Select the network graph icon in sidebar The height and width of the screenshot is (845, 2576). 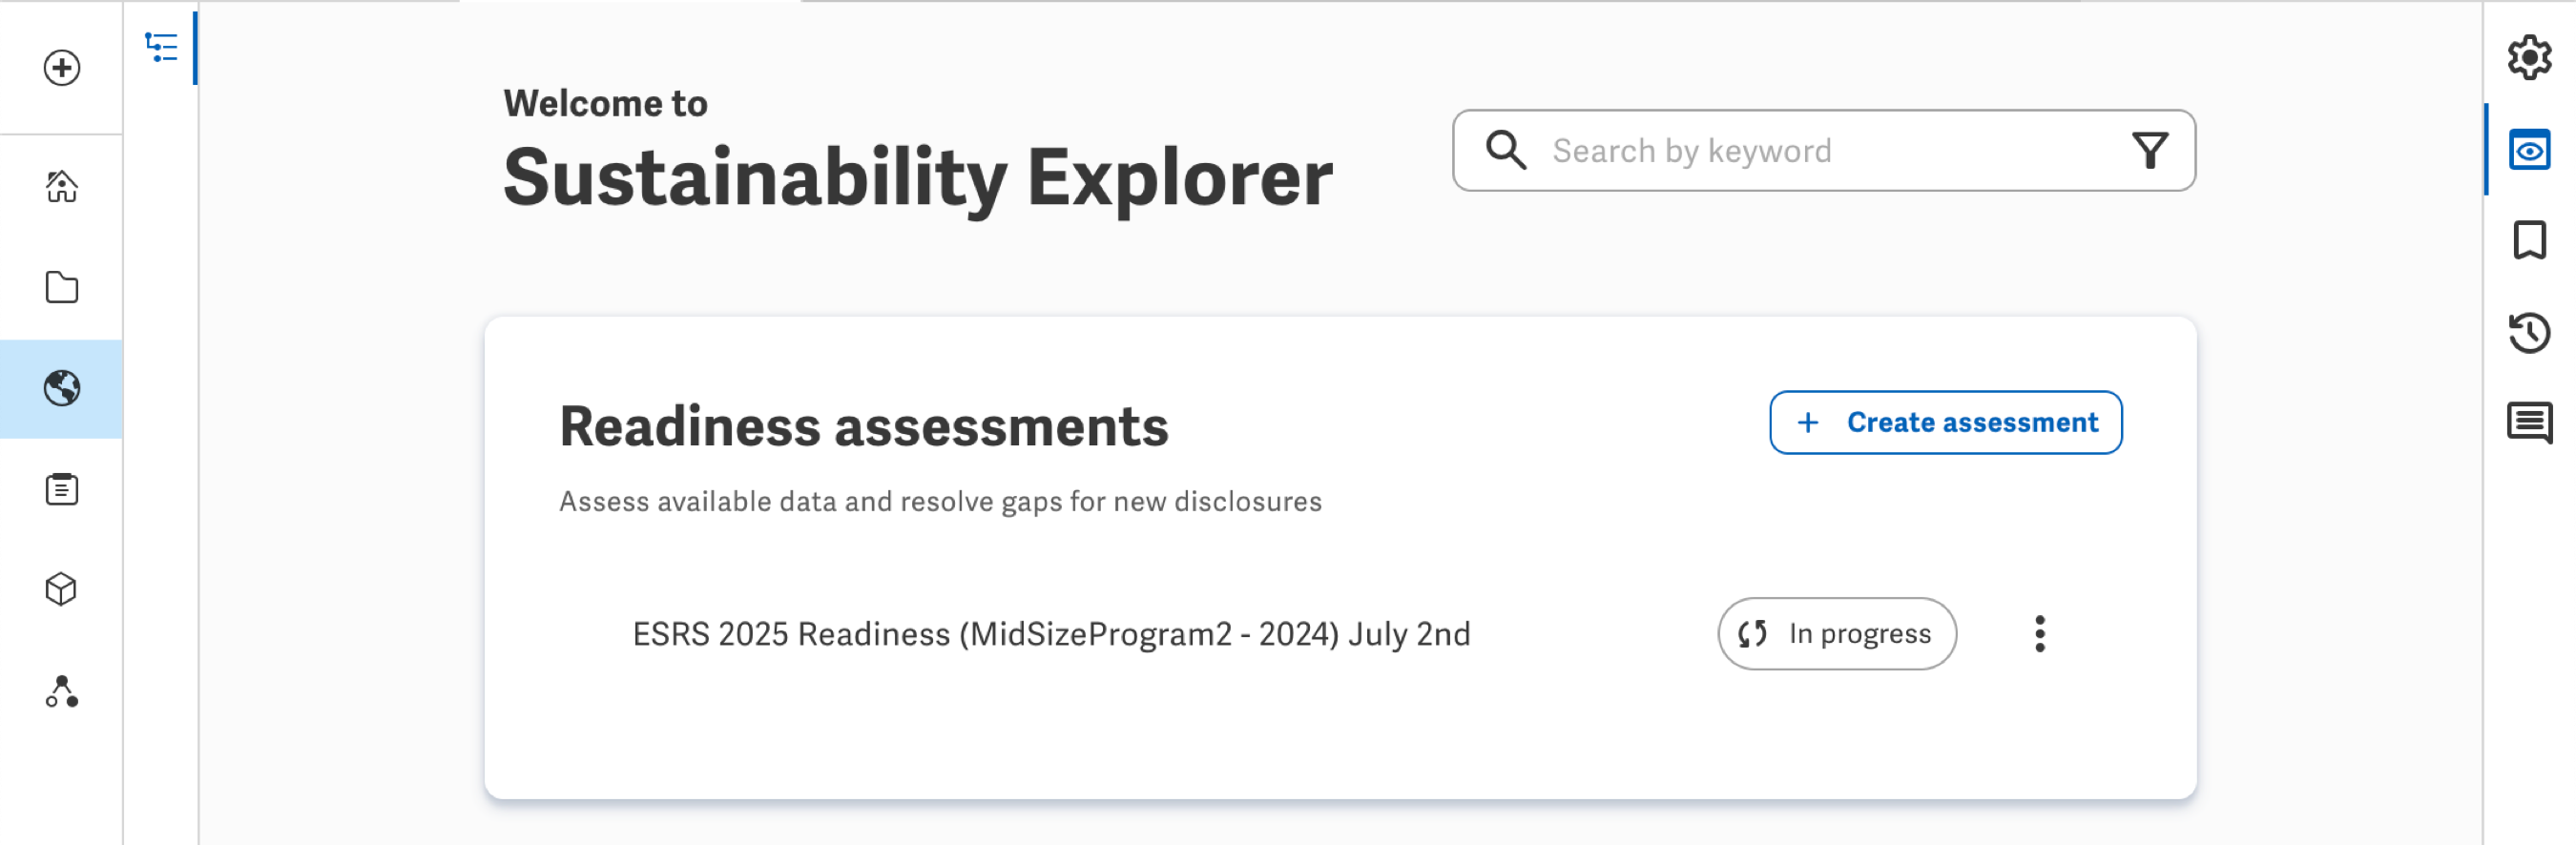(62, 691)
